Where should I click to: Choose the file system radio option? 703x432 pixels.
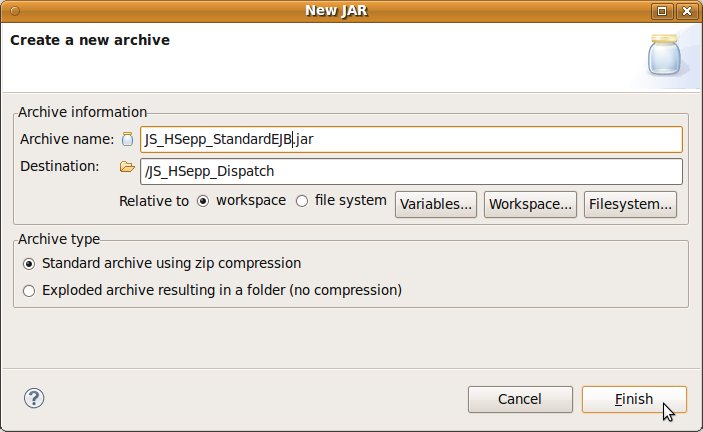coord(303,201)
